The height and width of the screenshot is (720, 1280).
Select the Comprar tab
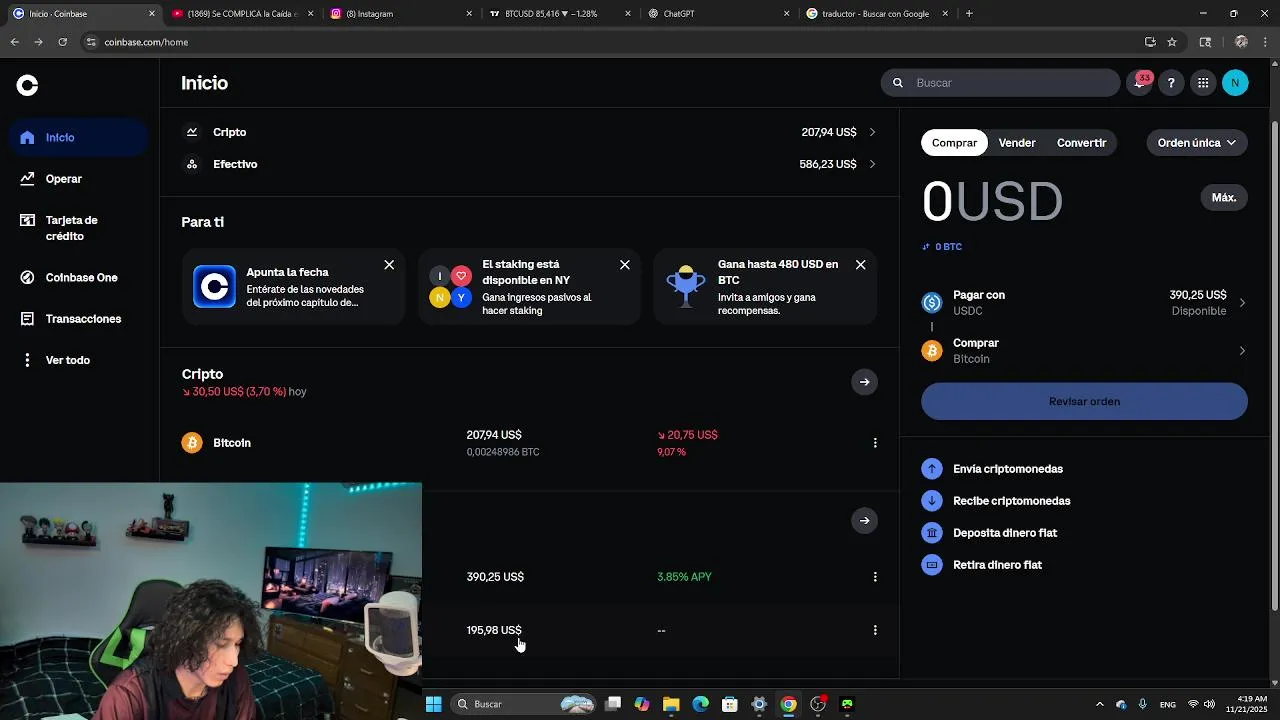click(954, 143)
